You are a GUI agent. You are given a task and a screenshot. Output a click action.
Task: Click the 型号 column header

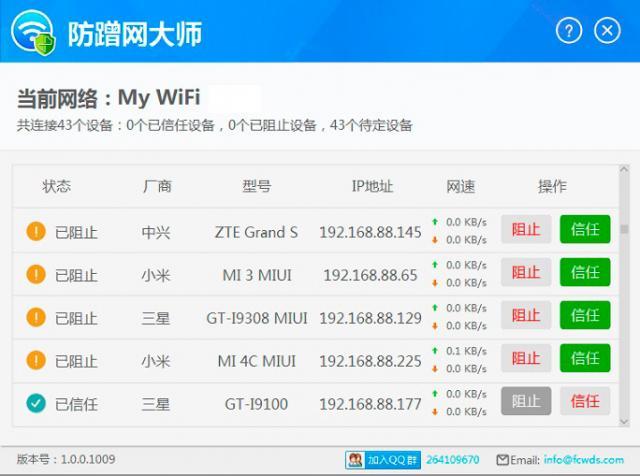coord(256,186)
